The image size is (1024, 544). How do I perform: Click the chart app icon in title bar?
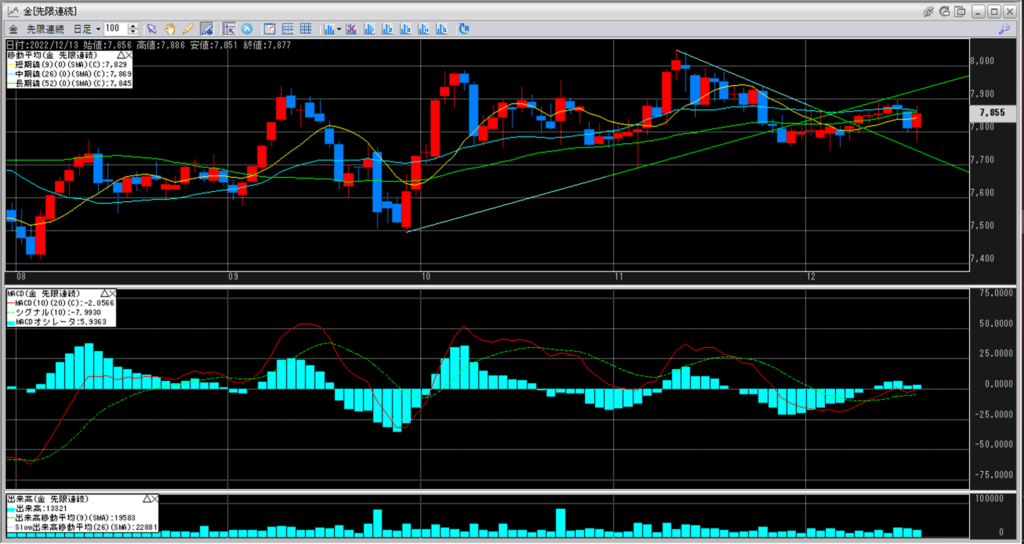click(x=12, y=11)
